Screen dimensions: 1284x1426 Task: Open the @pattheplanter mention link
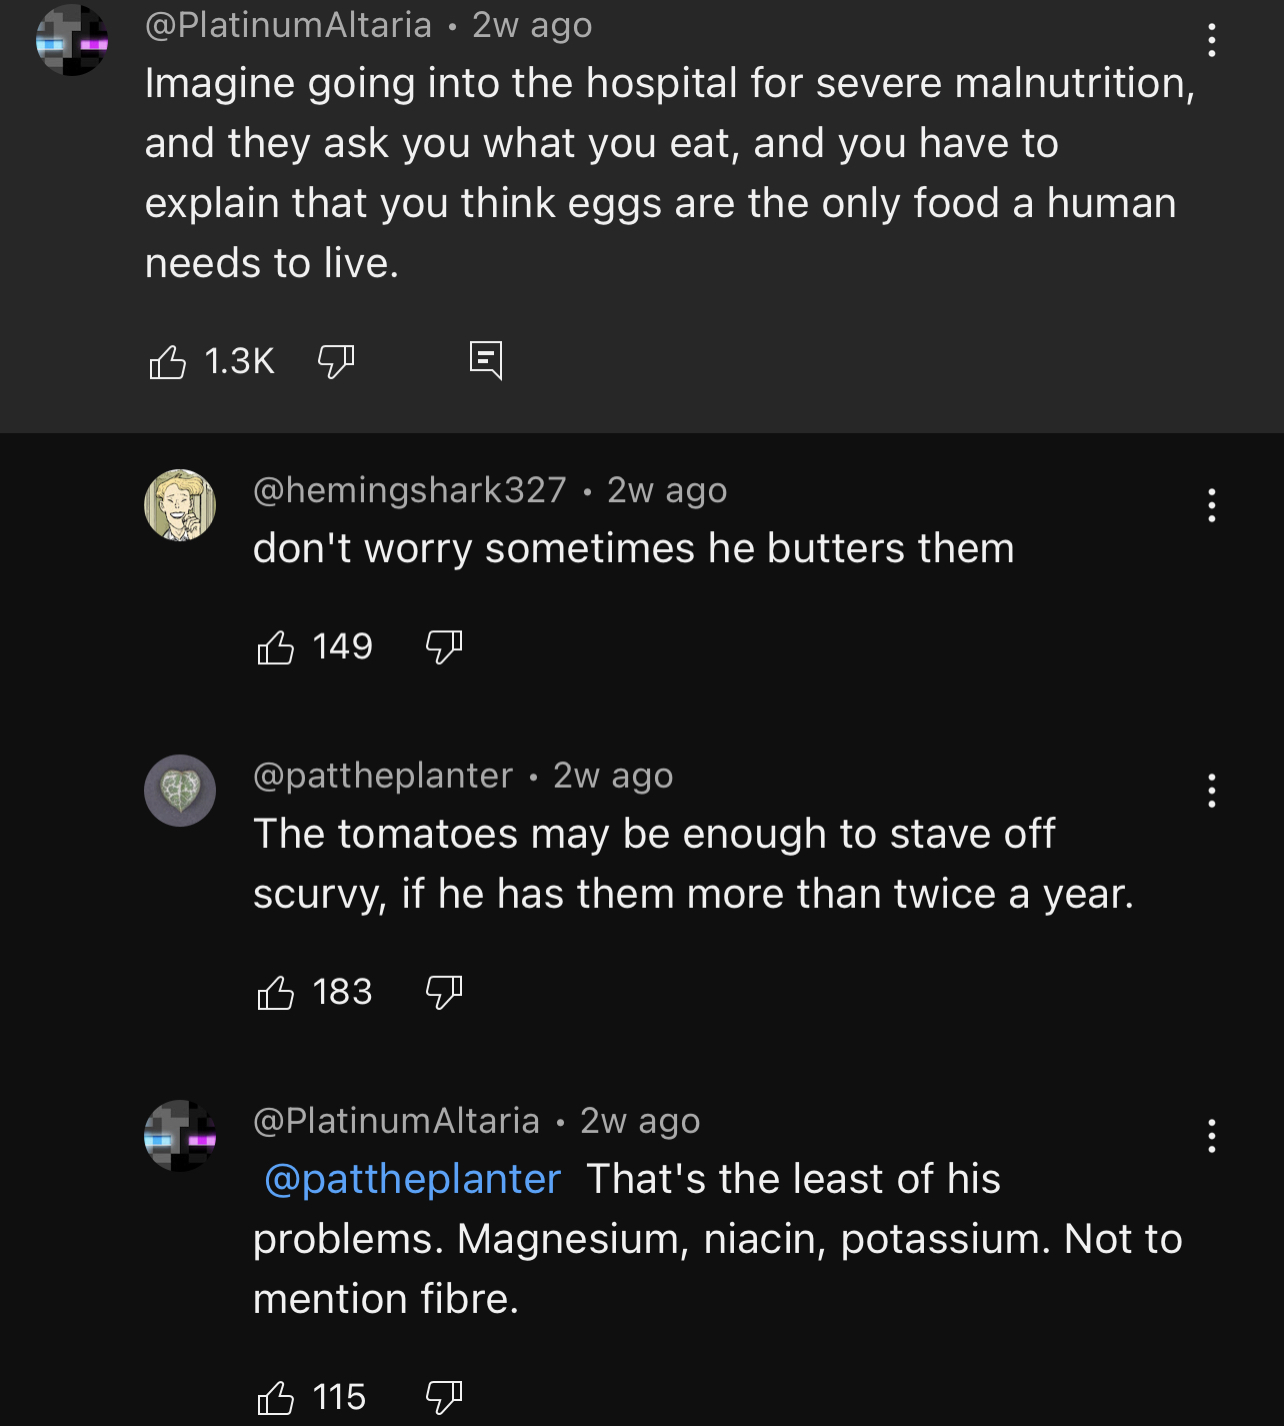pyautogui.click(x=412, y=1179)
